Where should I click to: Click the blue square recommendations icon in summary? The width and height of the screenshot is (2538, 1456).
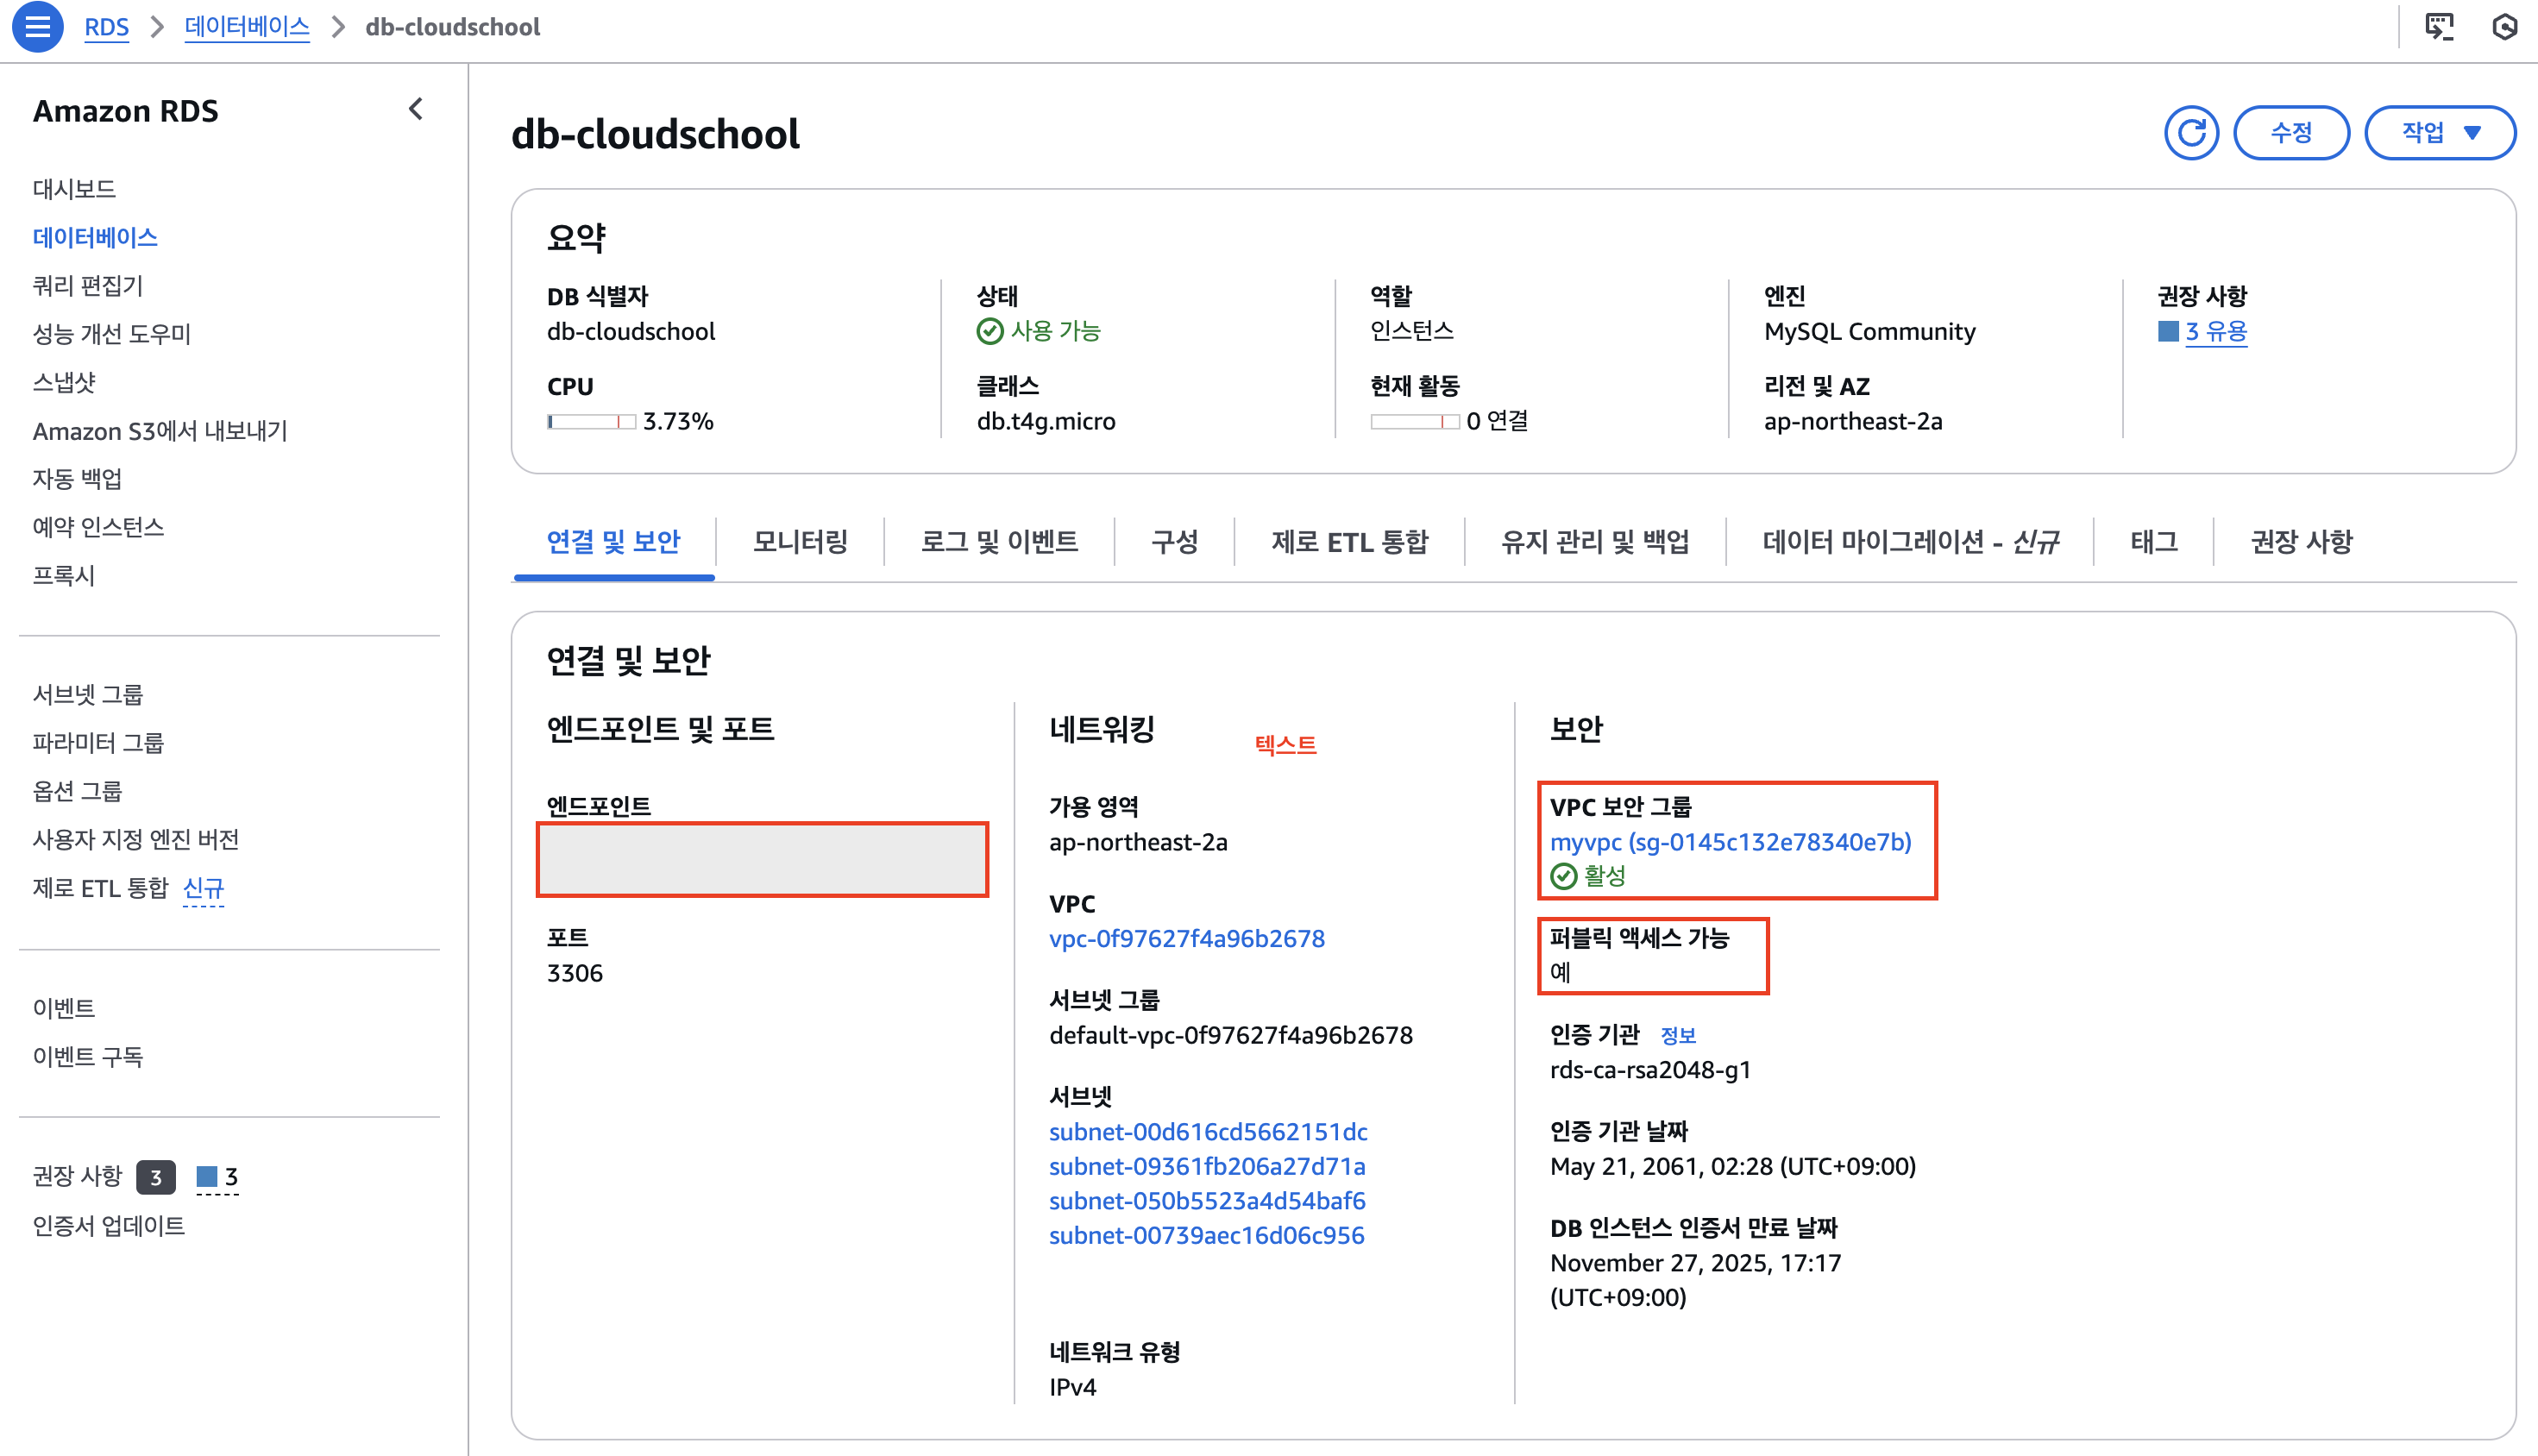(2168, 331)
